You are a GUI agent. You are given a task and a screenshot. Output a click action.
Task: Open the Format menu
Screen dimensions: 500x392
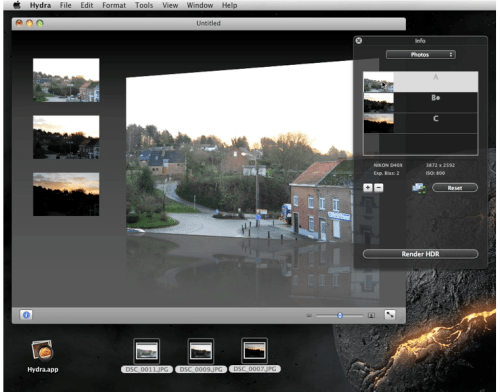114,5
